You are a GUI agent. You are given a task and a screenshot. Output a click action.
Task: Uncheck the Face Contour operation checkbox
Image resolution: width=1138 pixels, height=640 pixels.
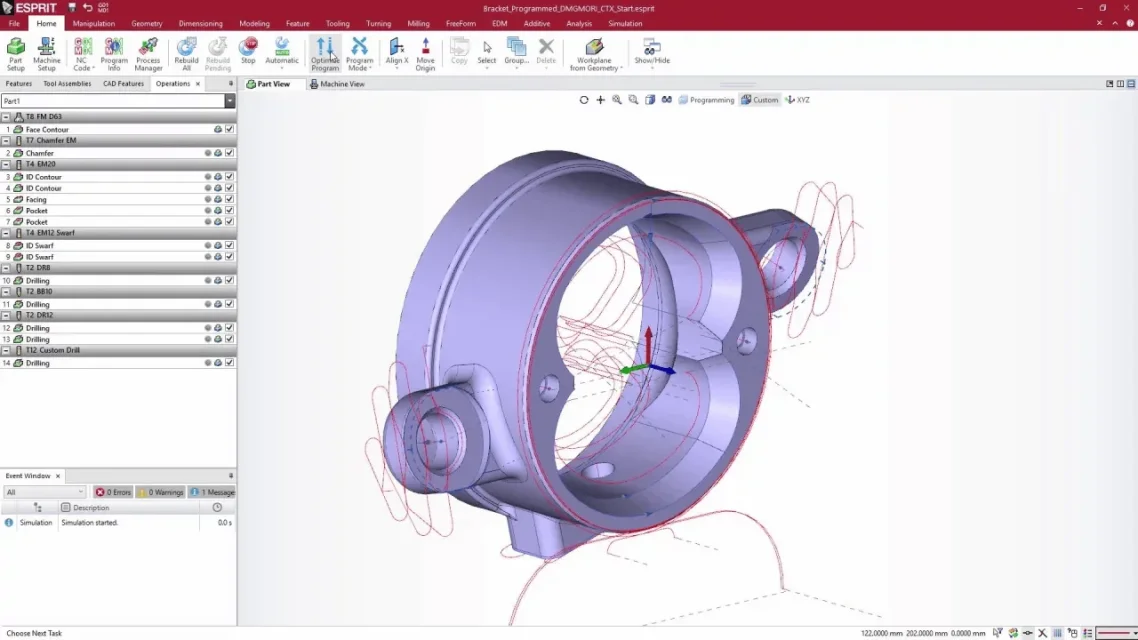[229, 129]
